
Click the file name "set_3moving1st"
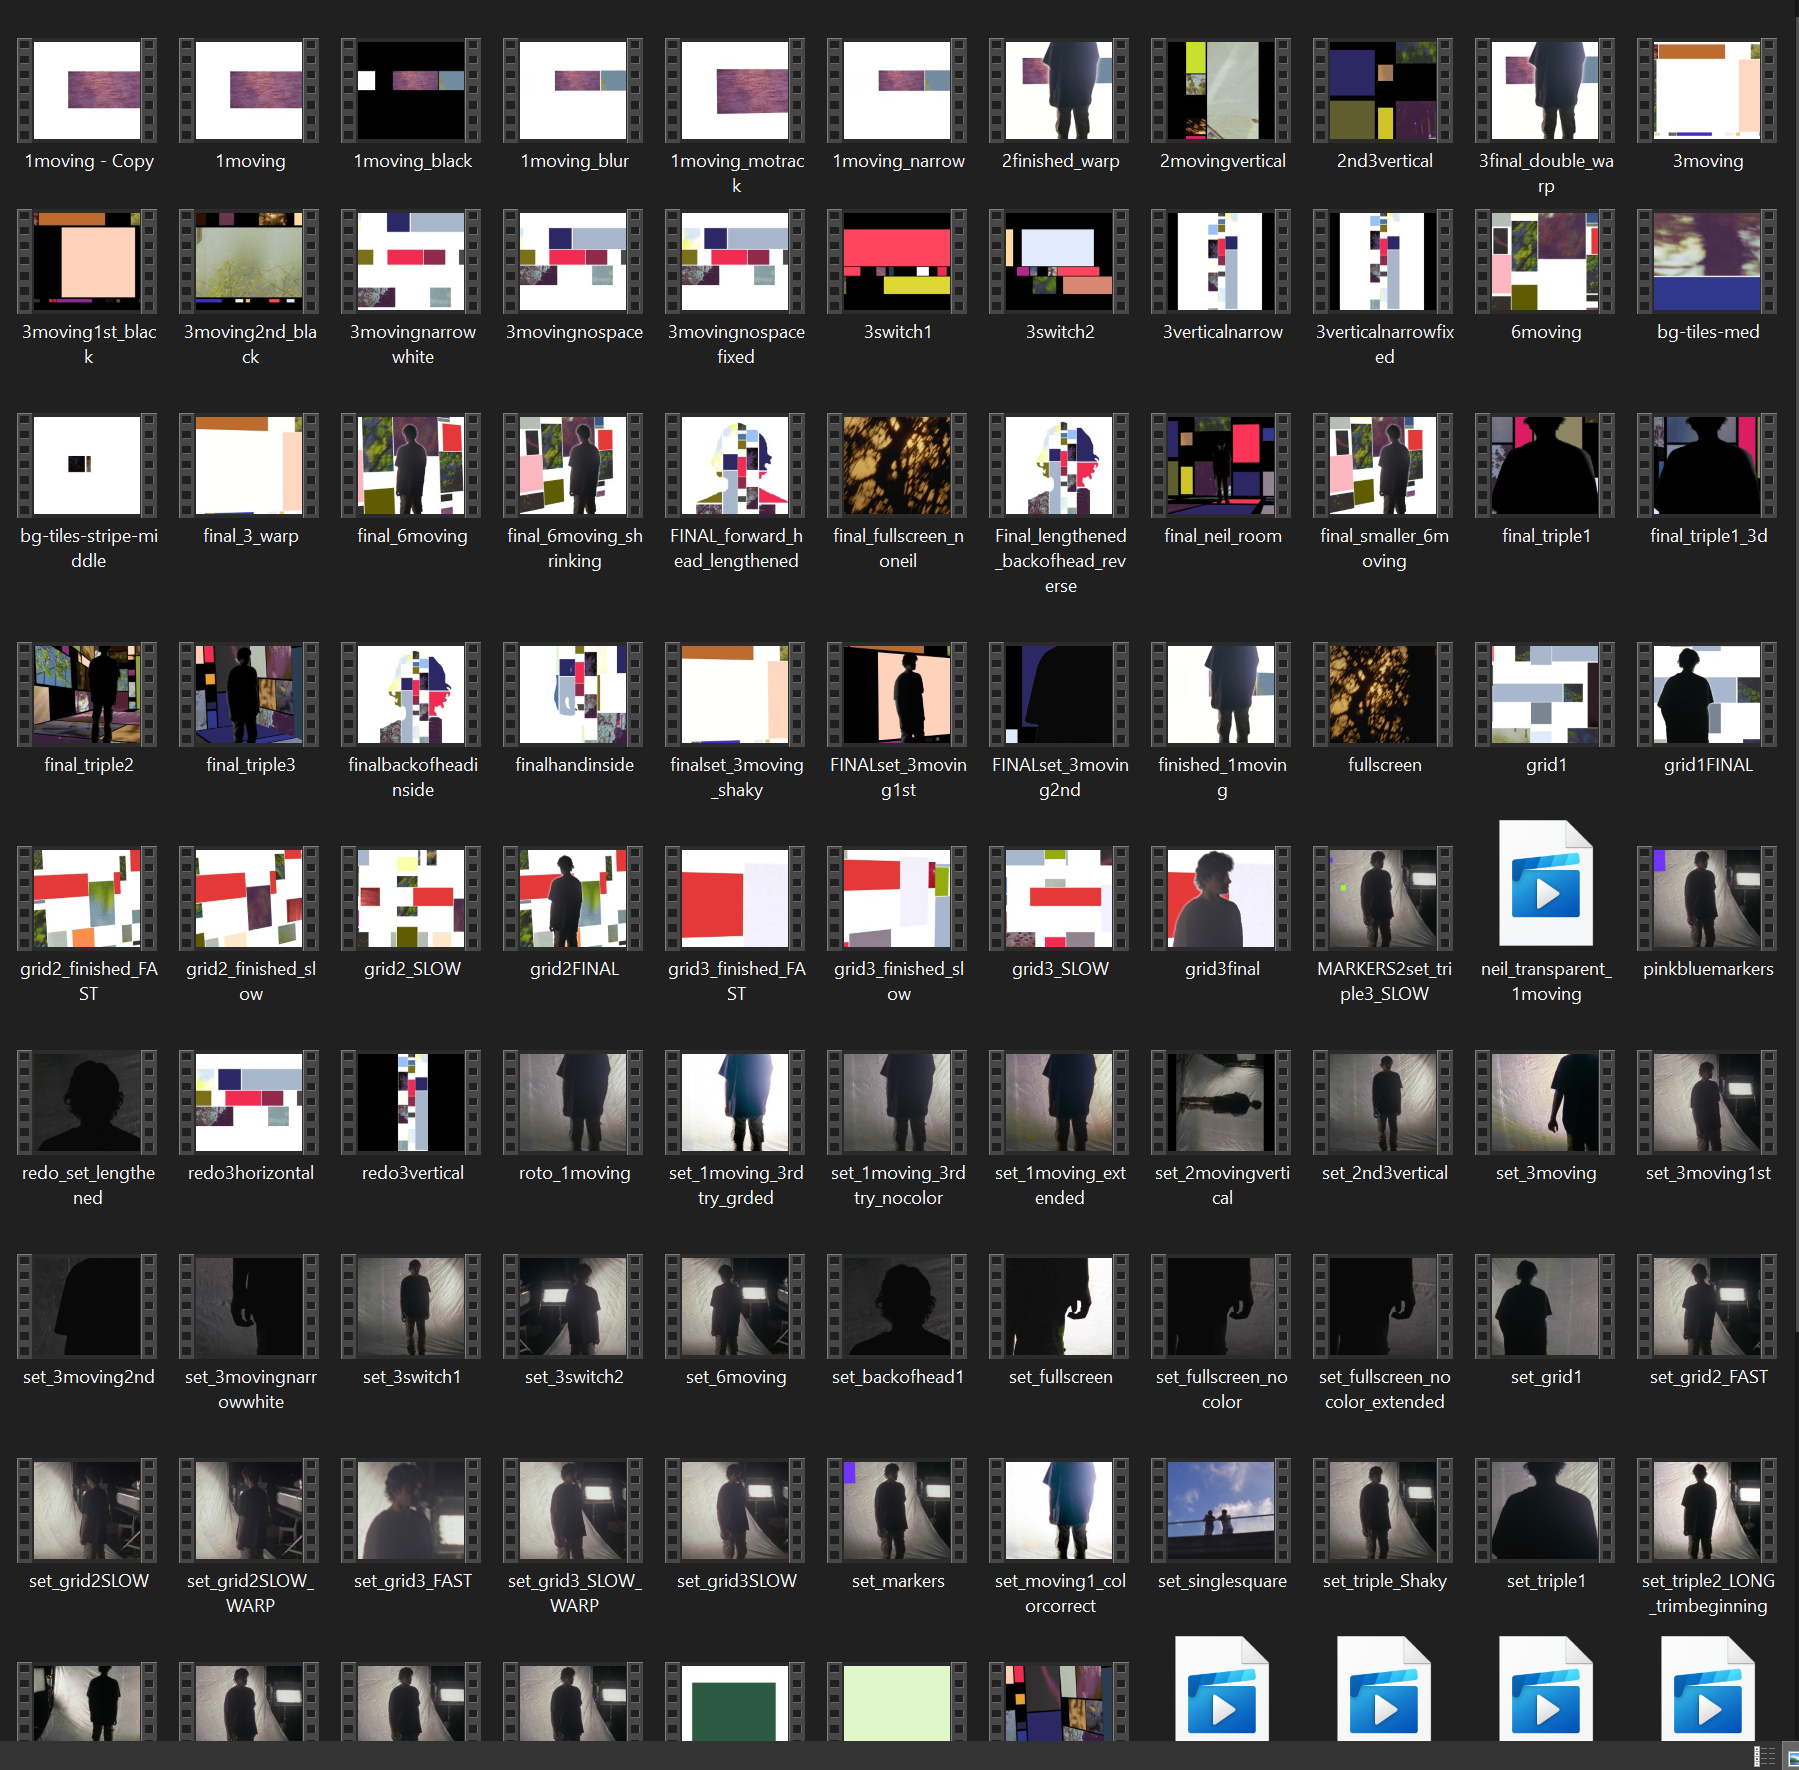pos(1708,1173)
